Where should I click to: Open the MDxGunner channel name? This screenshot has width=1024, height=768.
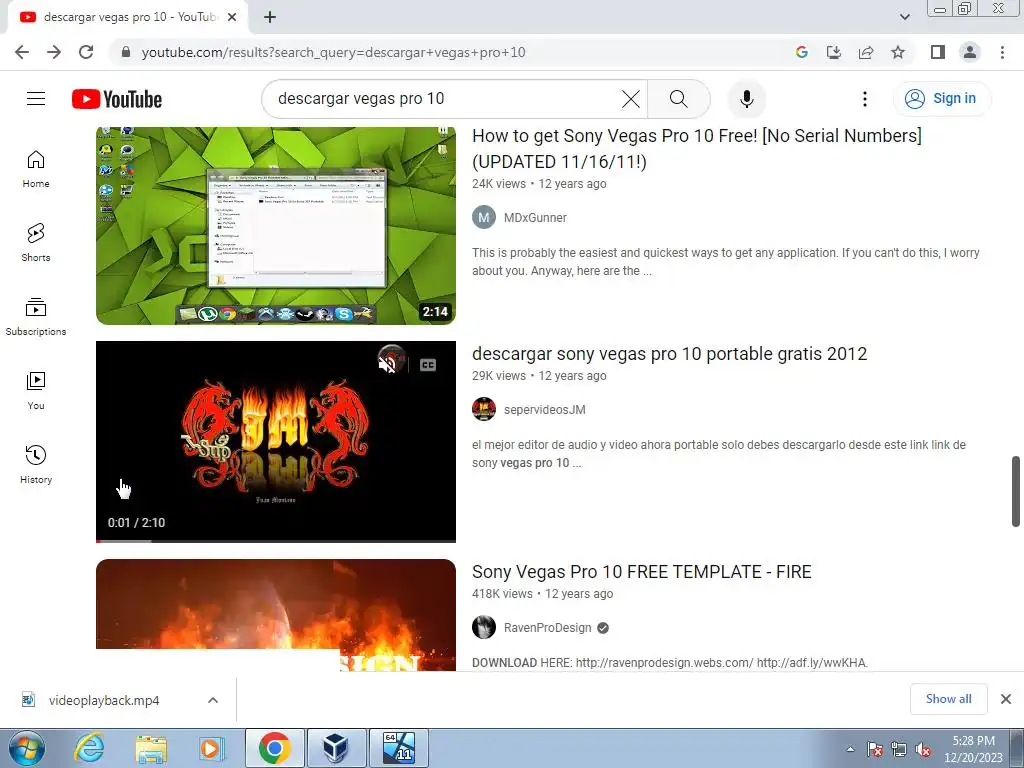coord(535,217)
